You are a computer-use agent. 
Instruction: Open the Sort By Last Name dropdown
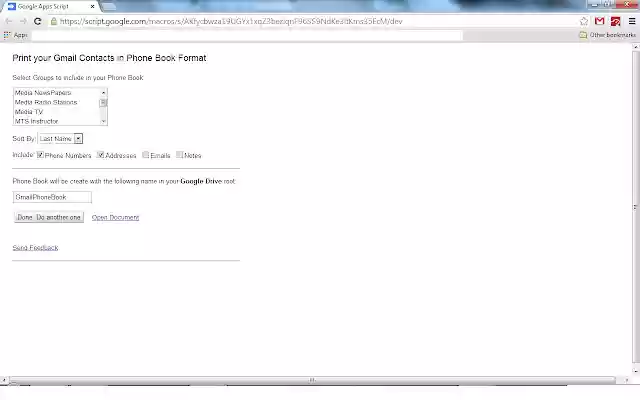(60, 139)
